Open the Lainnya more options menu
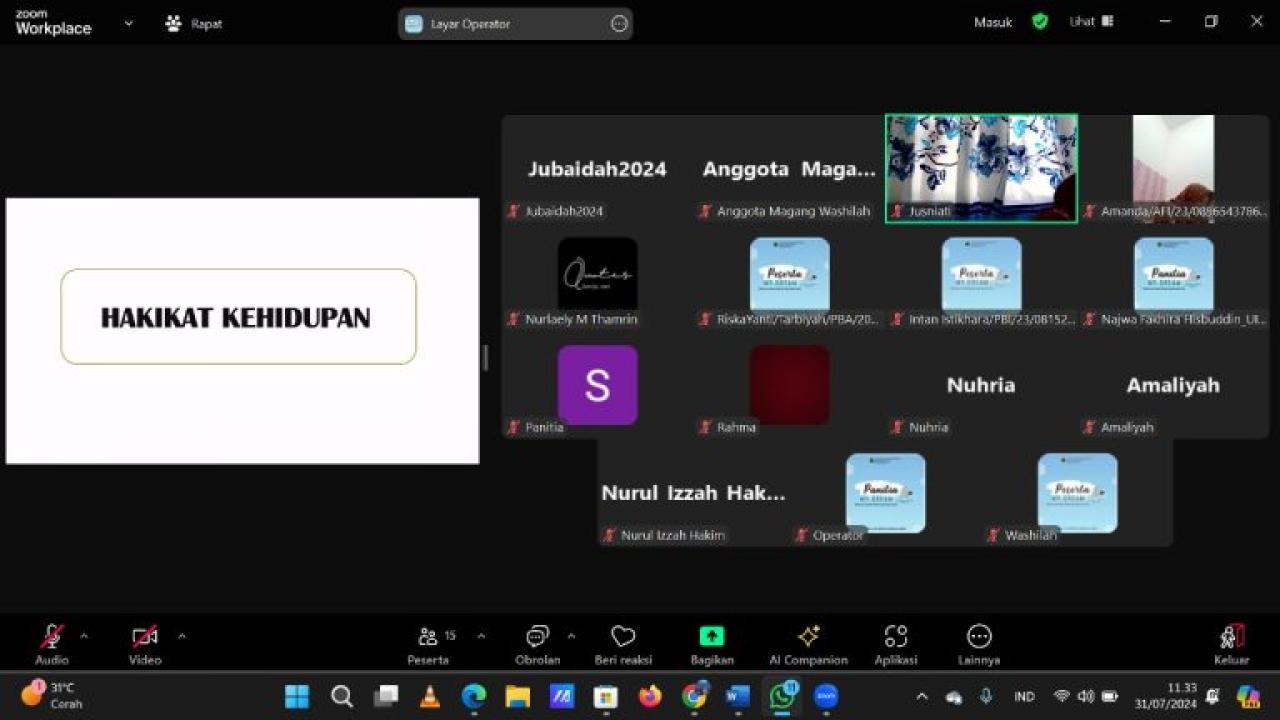The width and height of the screenshot is (1280, 720). click(x=979, y=644)
